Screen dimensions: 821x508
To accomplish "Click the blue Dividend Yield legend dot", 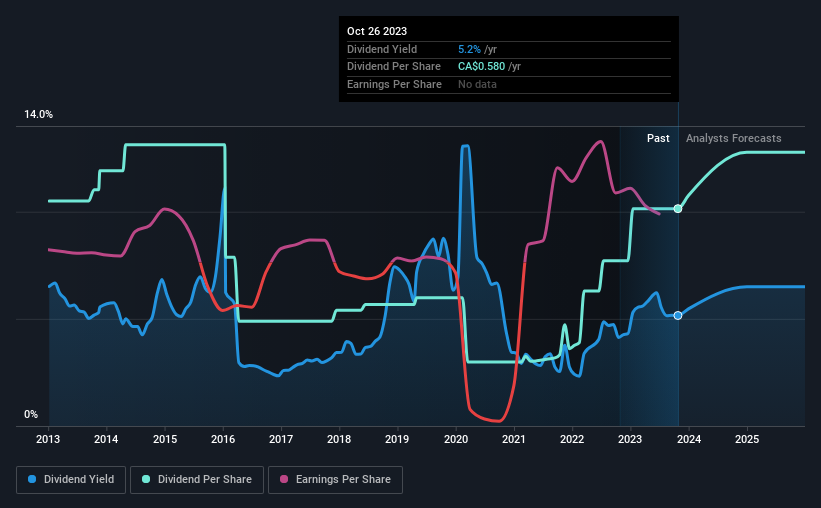I will click(32, 479).
